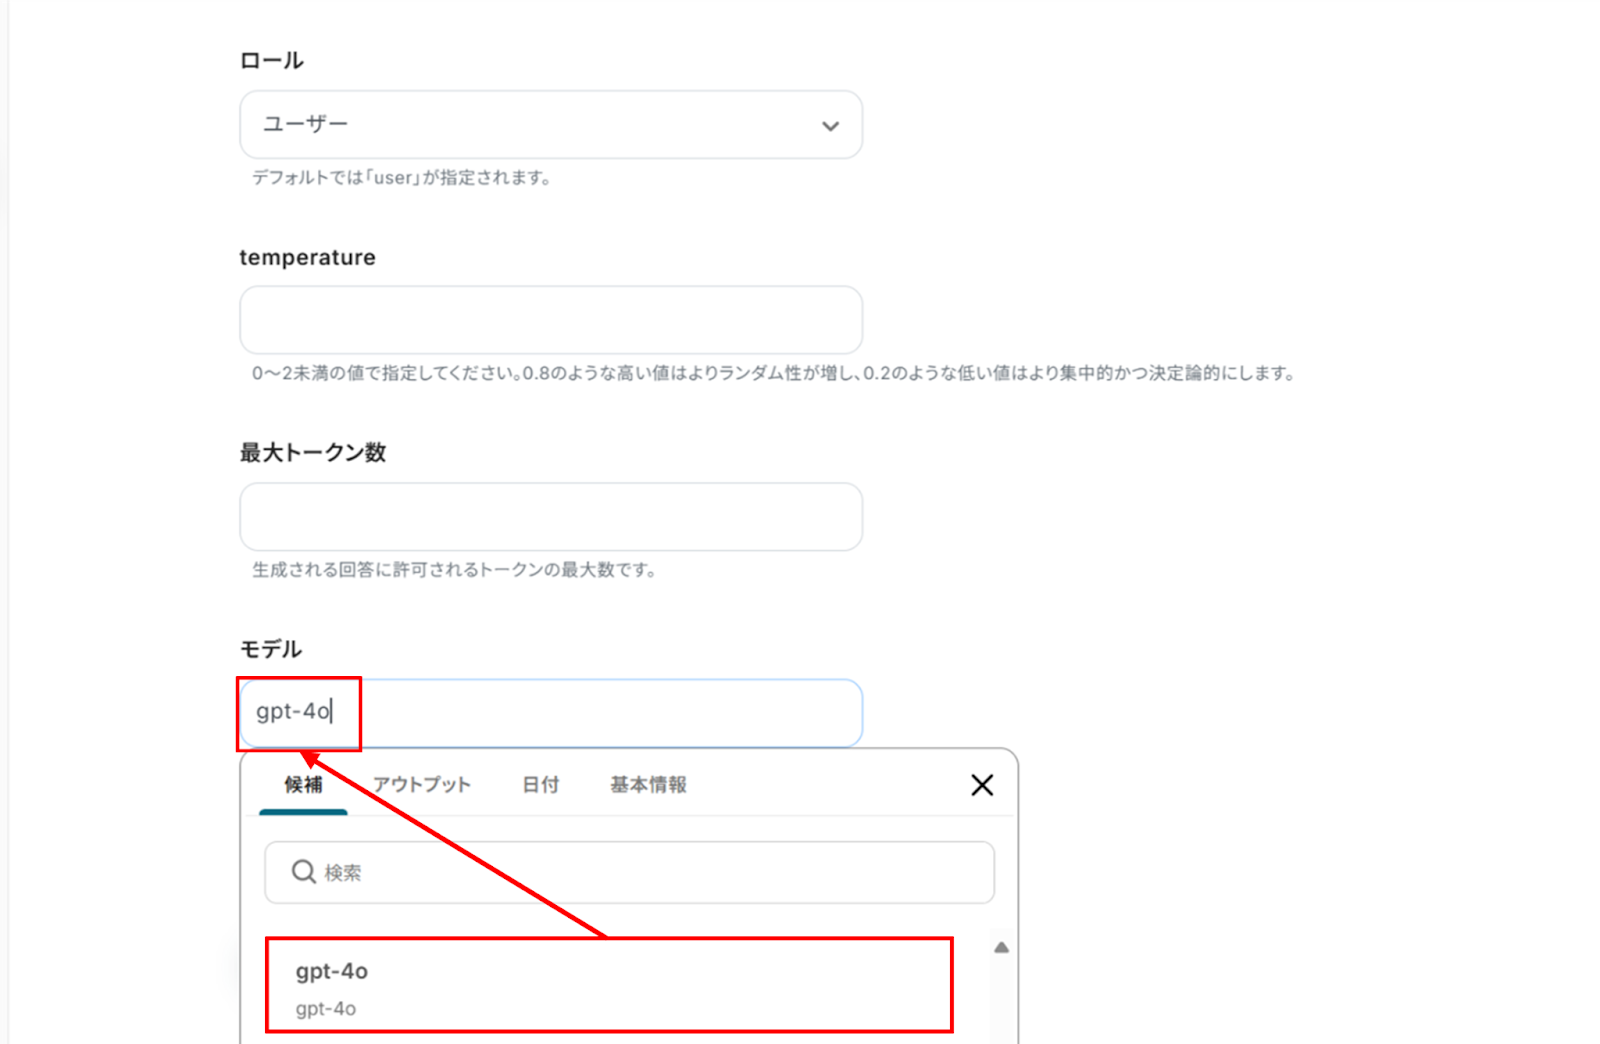Click the temperature input field
The height and width of the screenshot is (1044, 1600).
click(551, 320)
